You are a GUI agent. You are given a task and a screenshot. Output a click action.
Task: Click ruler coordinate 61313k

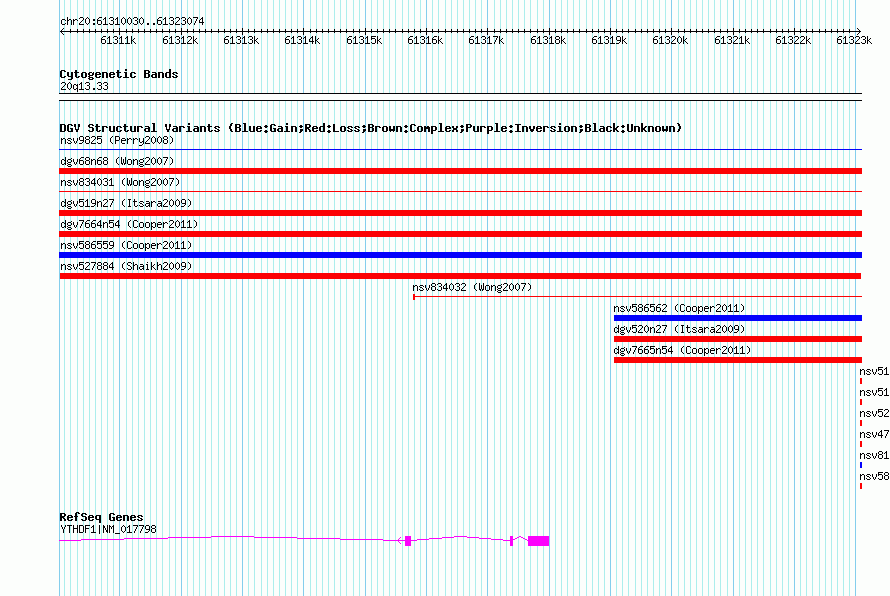(241, 40)
